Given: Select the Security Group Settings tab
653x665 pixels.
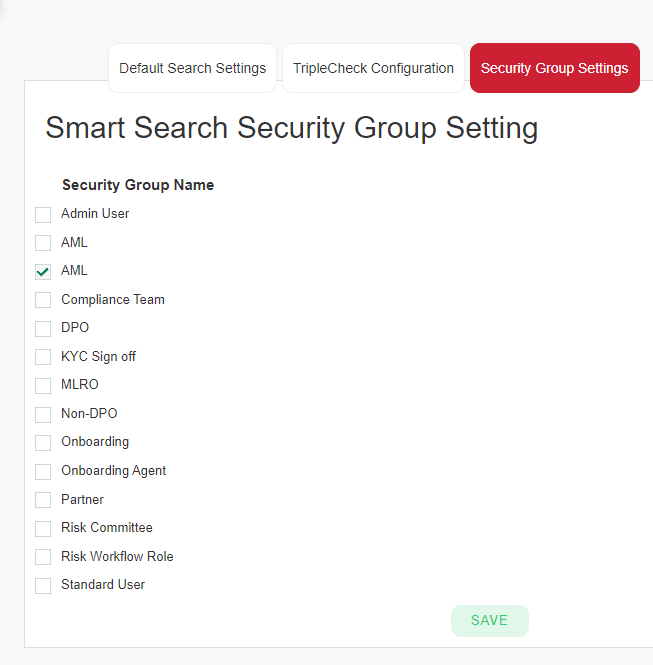Looking at the screenshot, I should pyautogui.click(x=555, y=68).
